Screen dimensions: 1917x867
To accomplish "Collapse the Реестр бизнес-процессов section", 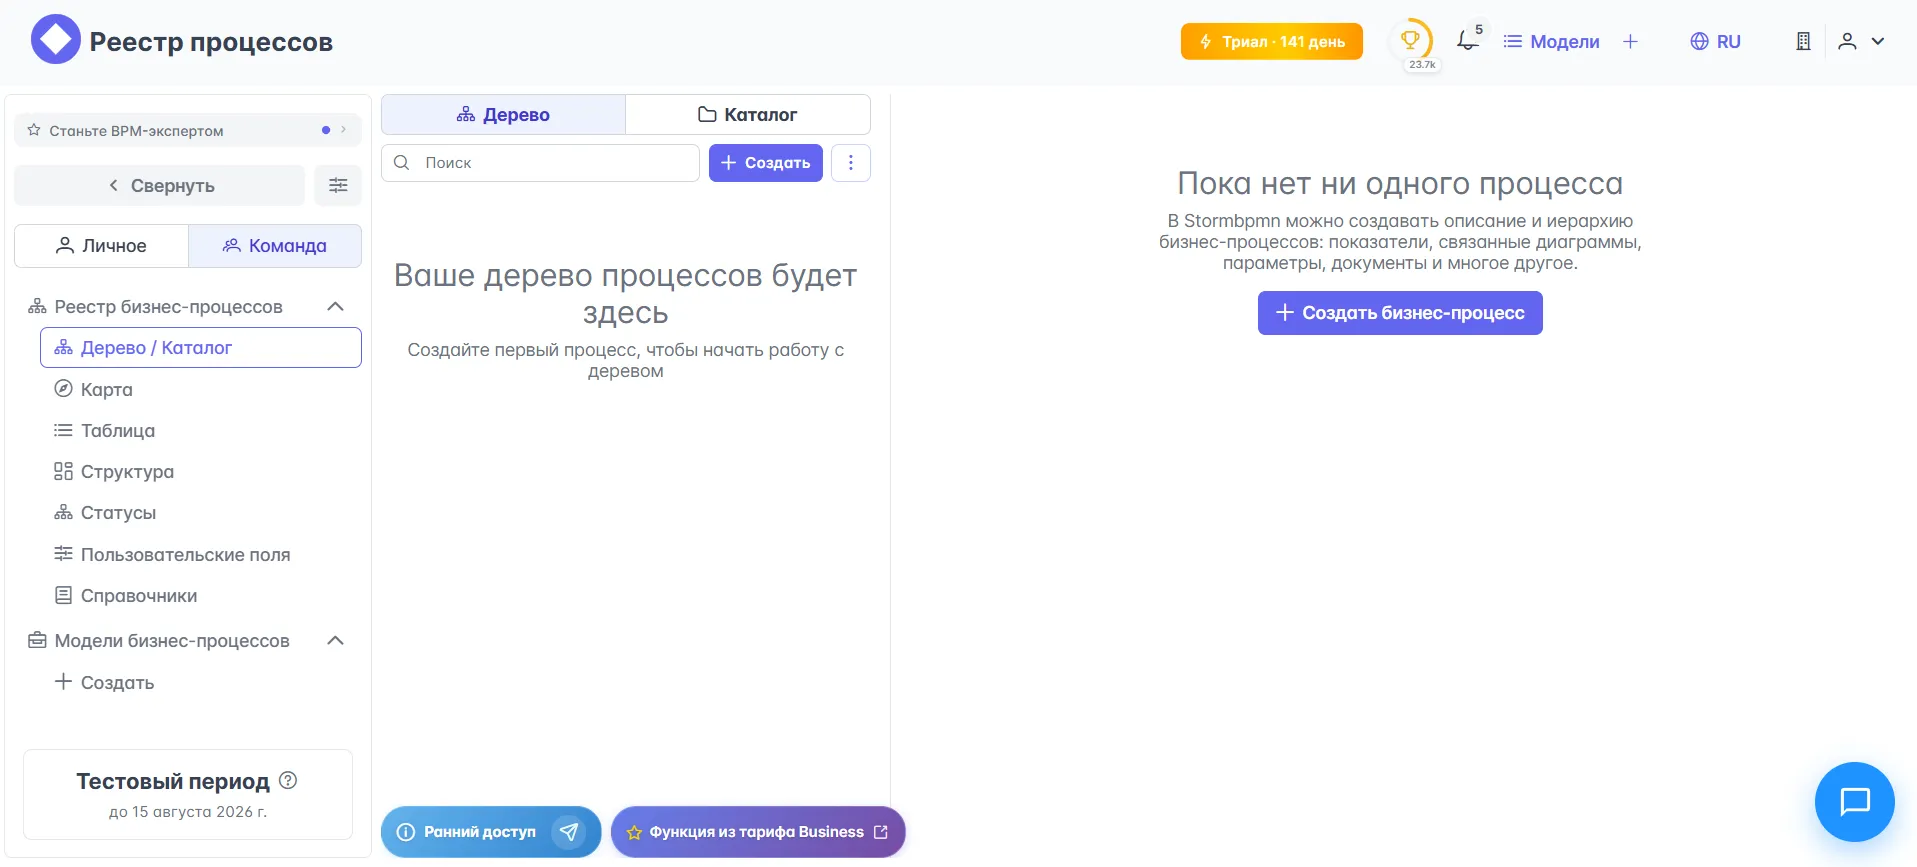I will click(x=336, y=307).
